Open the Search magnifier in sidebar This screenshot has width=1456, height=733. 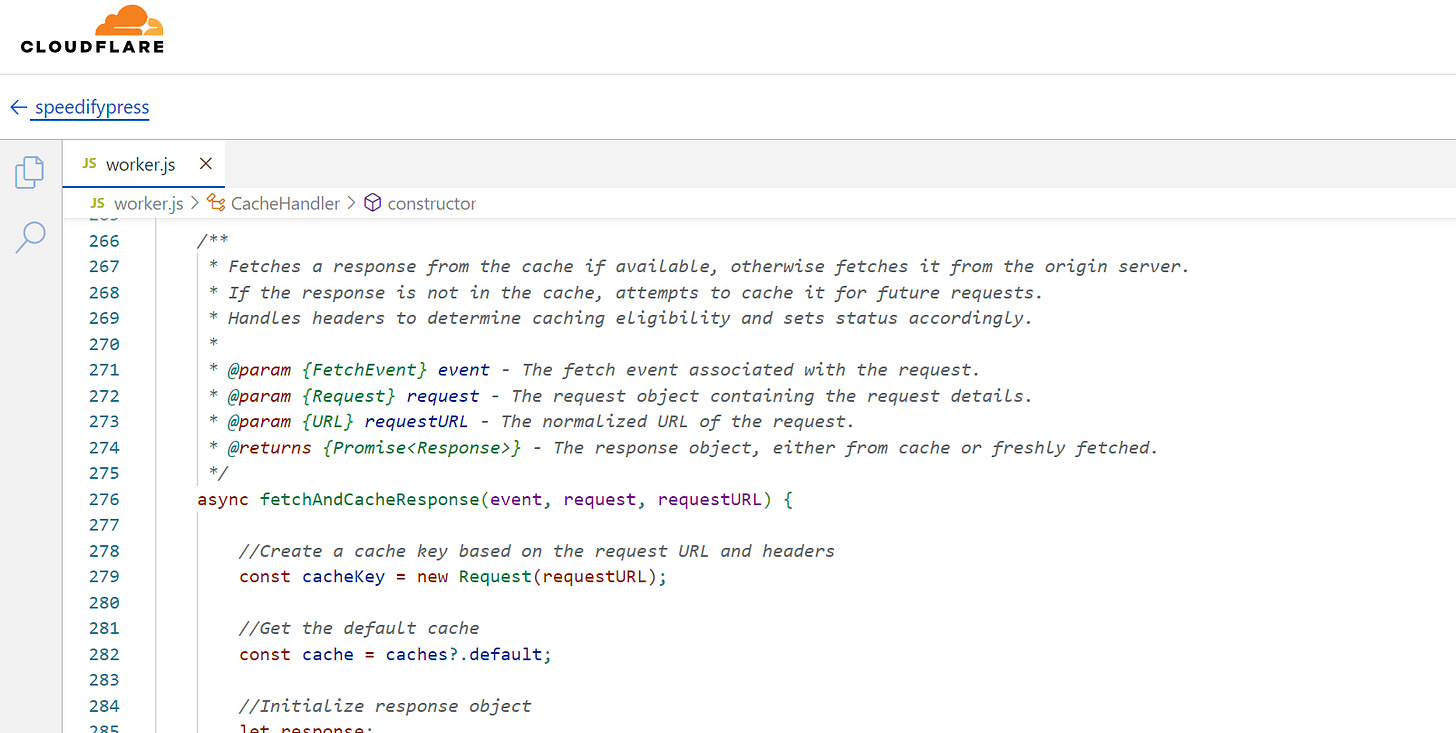tap(30, 237)
